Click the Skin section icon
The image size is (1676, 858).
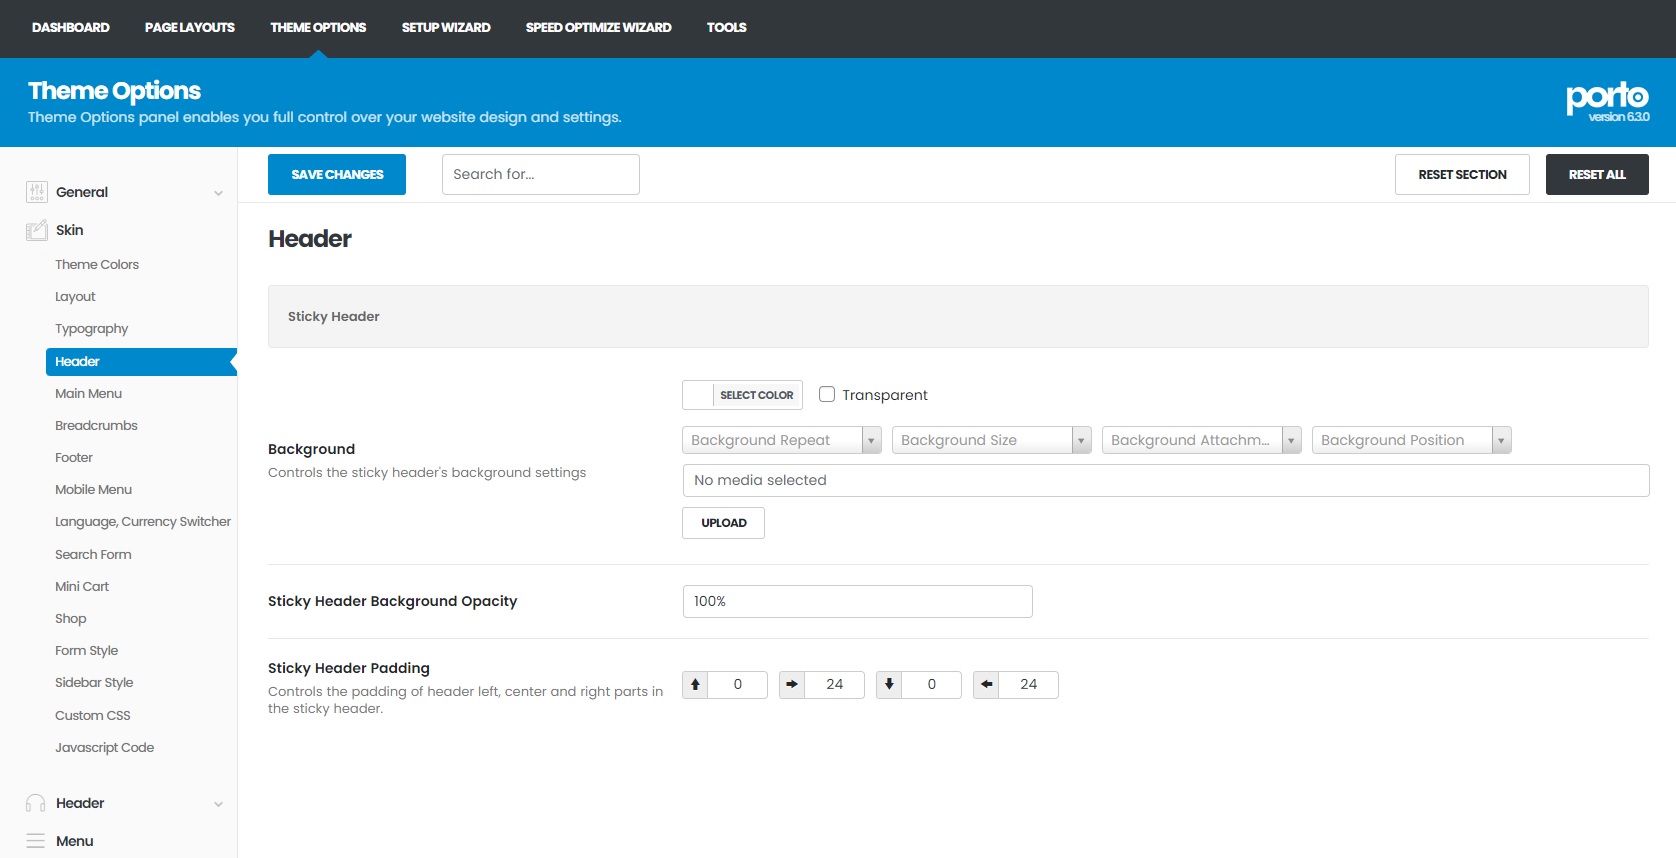(37, 230)
